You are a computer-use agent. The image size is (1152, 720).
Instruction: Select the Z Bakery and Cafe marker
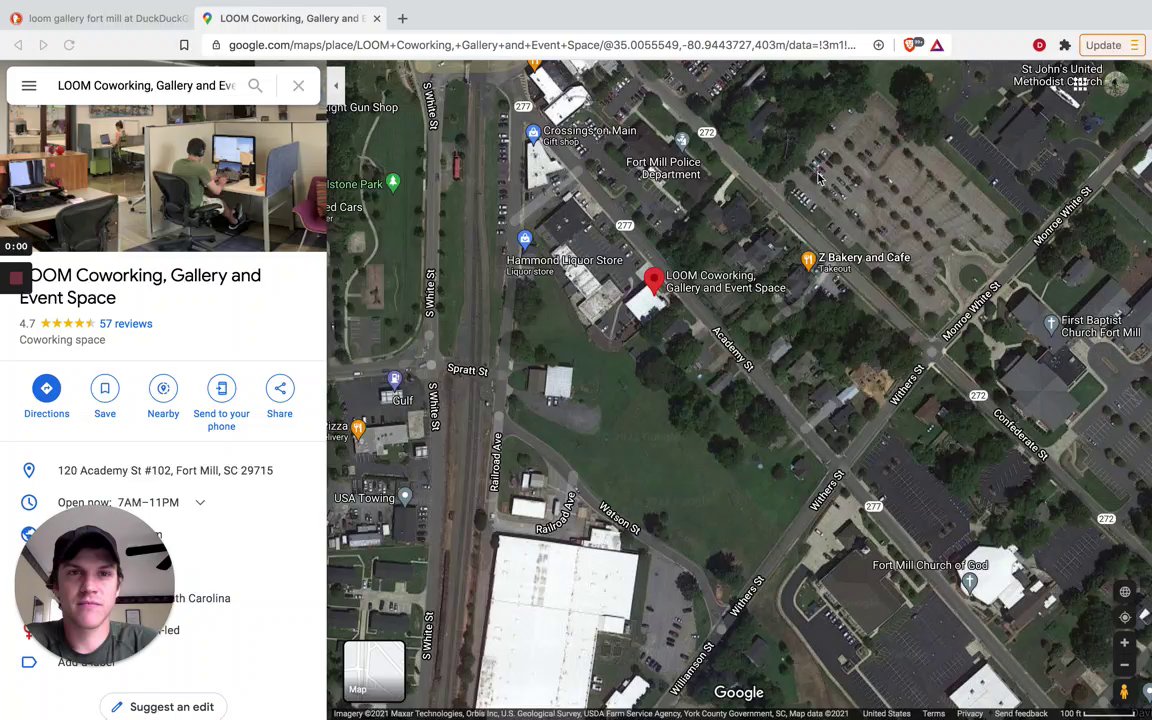click(x=808, y=259)
